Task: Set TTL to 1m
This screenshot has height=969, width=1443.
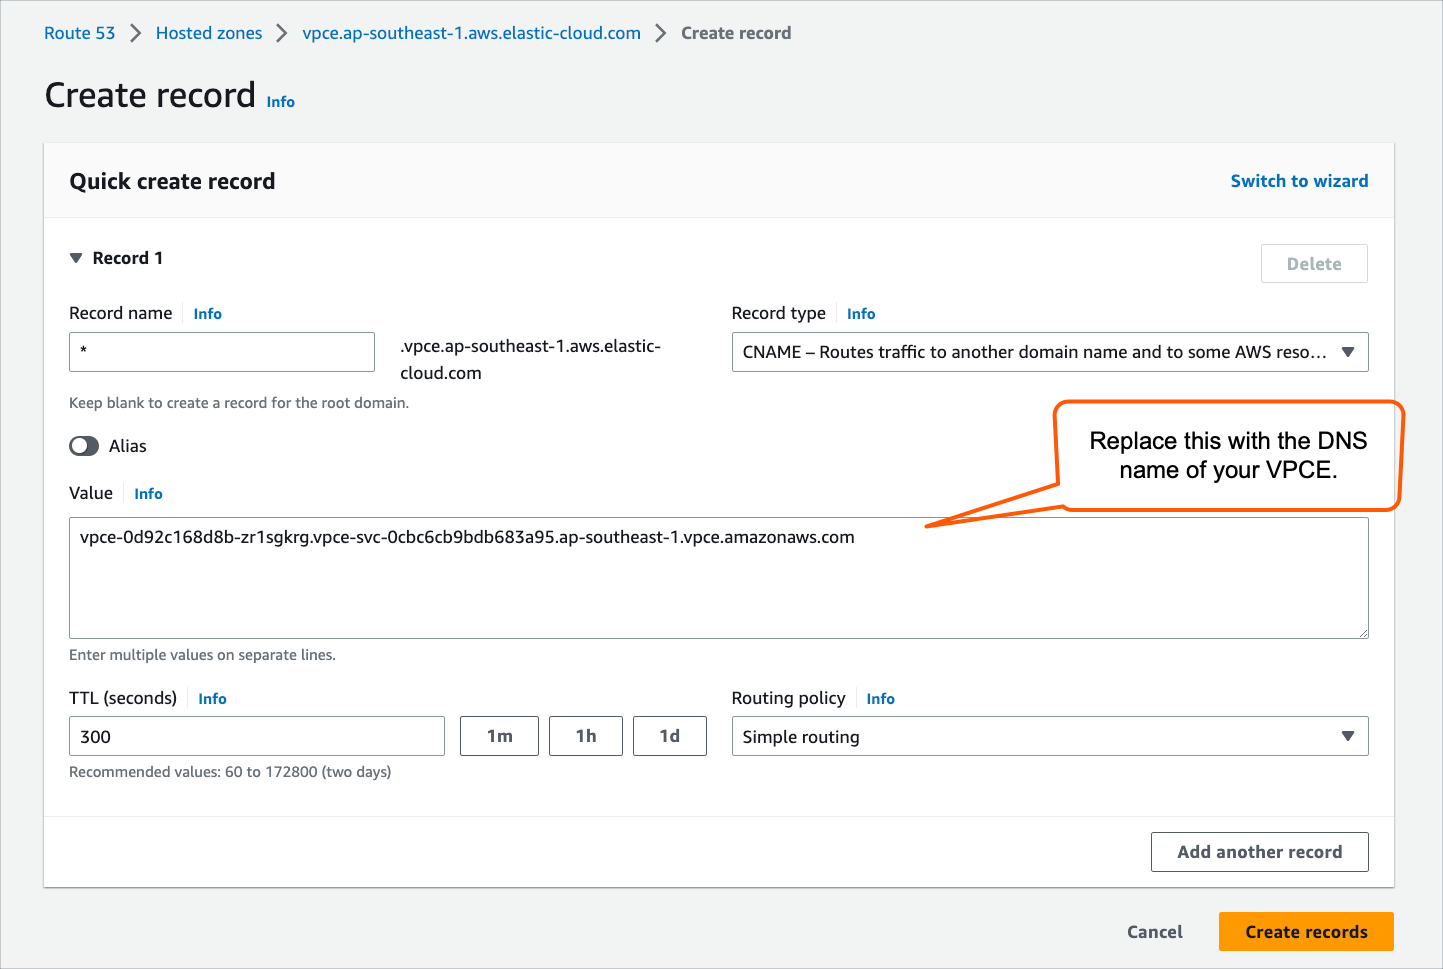Action: click(499, 736)
